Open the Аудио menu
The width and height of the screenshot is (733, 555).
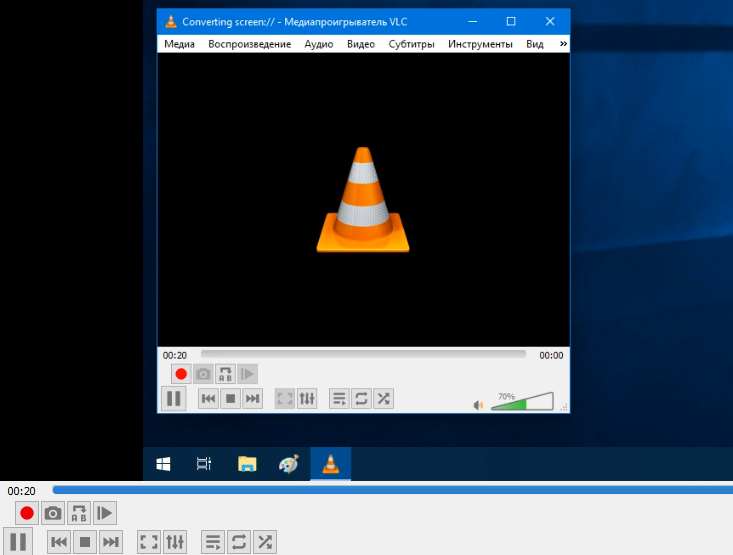318,44
